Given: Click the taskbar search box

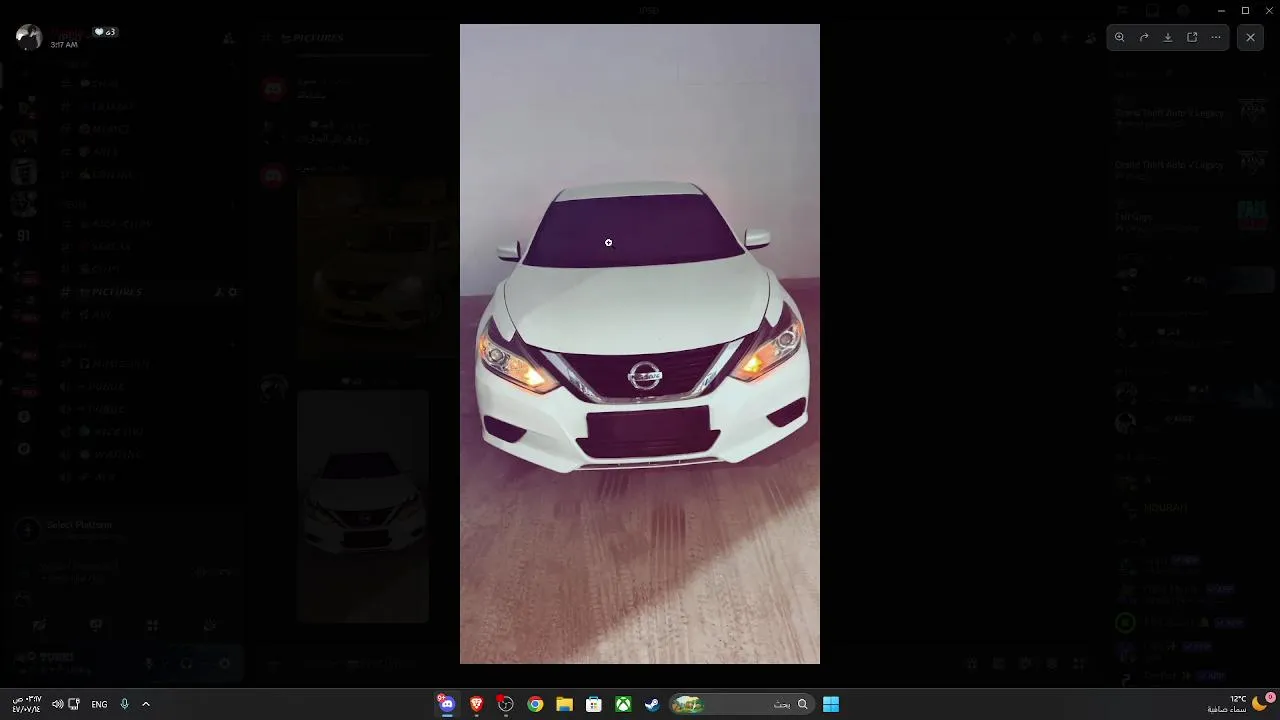Looking at the screenshot, I should [740, 704].
